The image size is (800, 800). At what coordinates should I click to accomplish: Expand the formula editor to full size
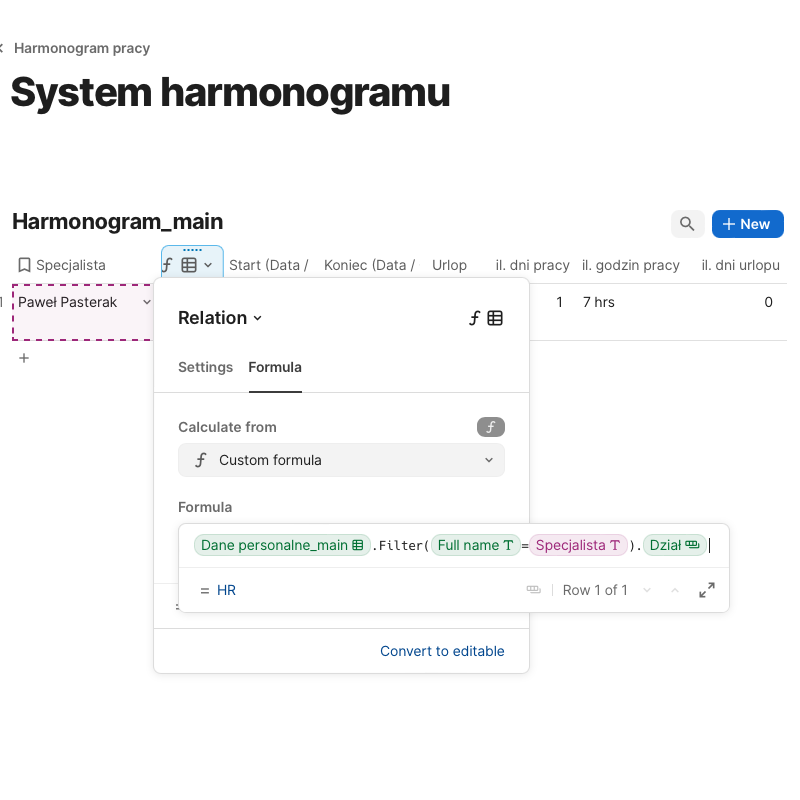707,590
